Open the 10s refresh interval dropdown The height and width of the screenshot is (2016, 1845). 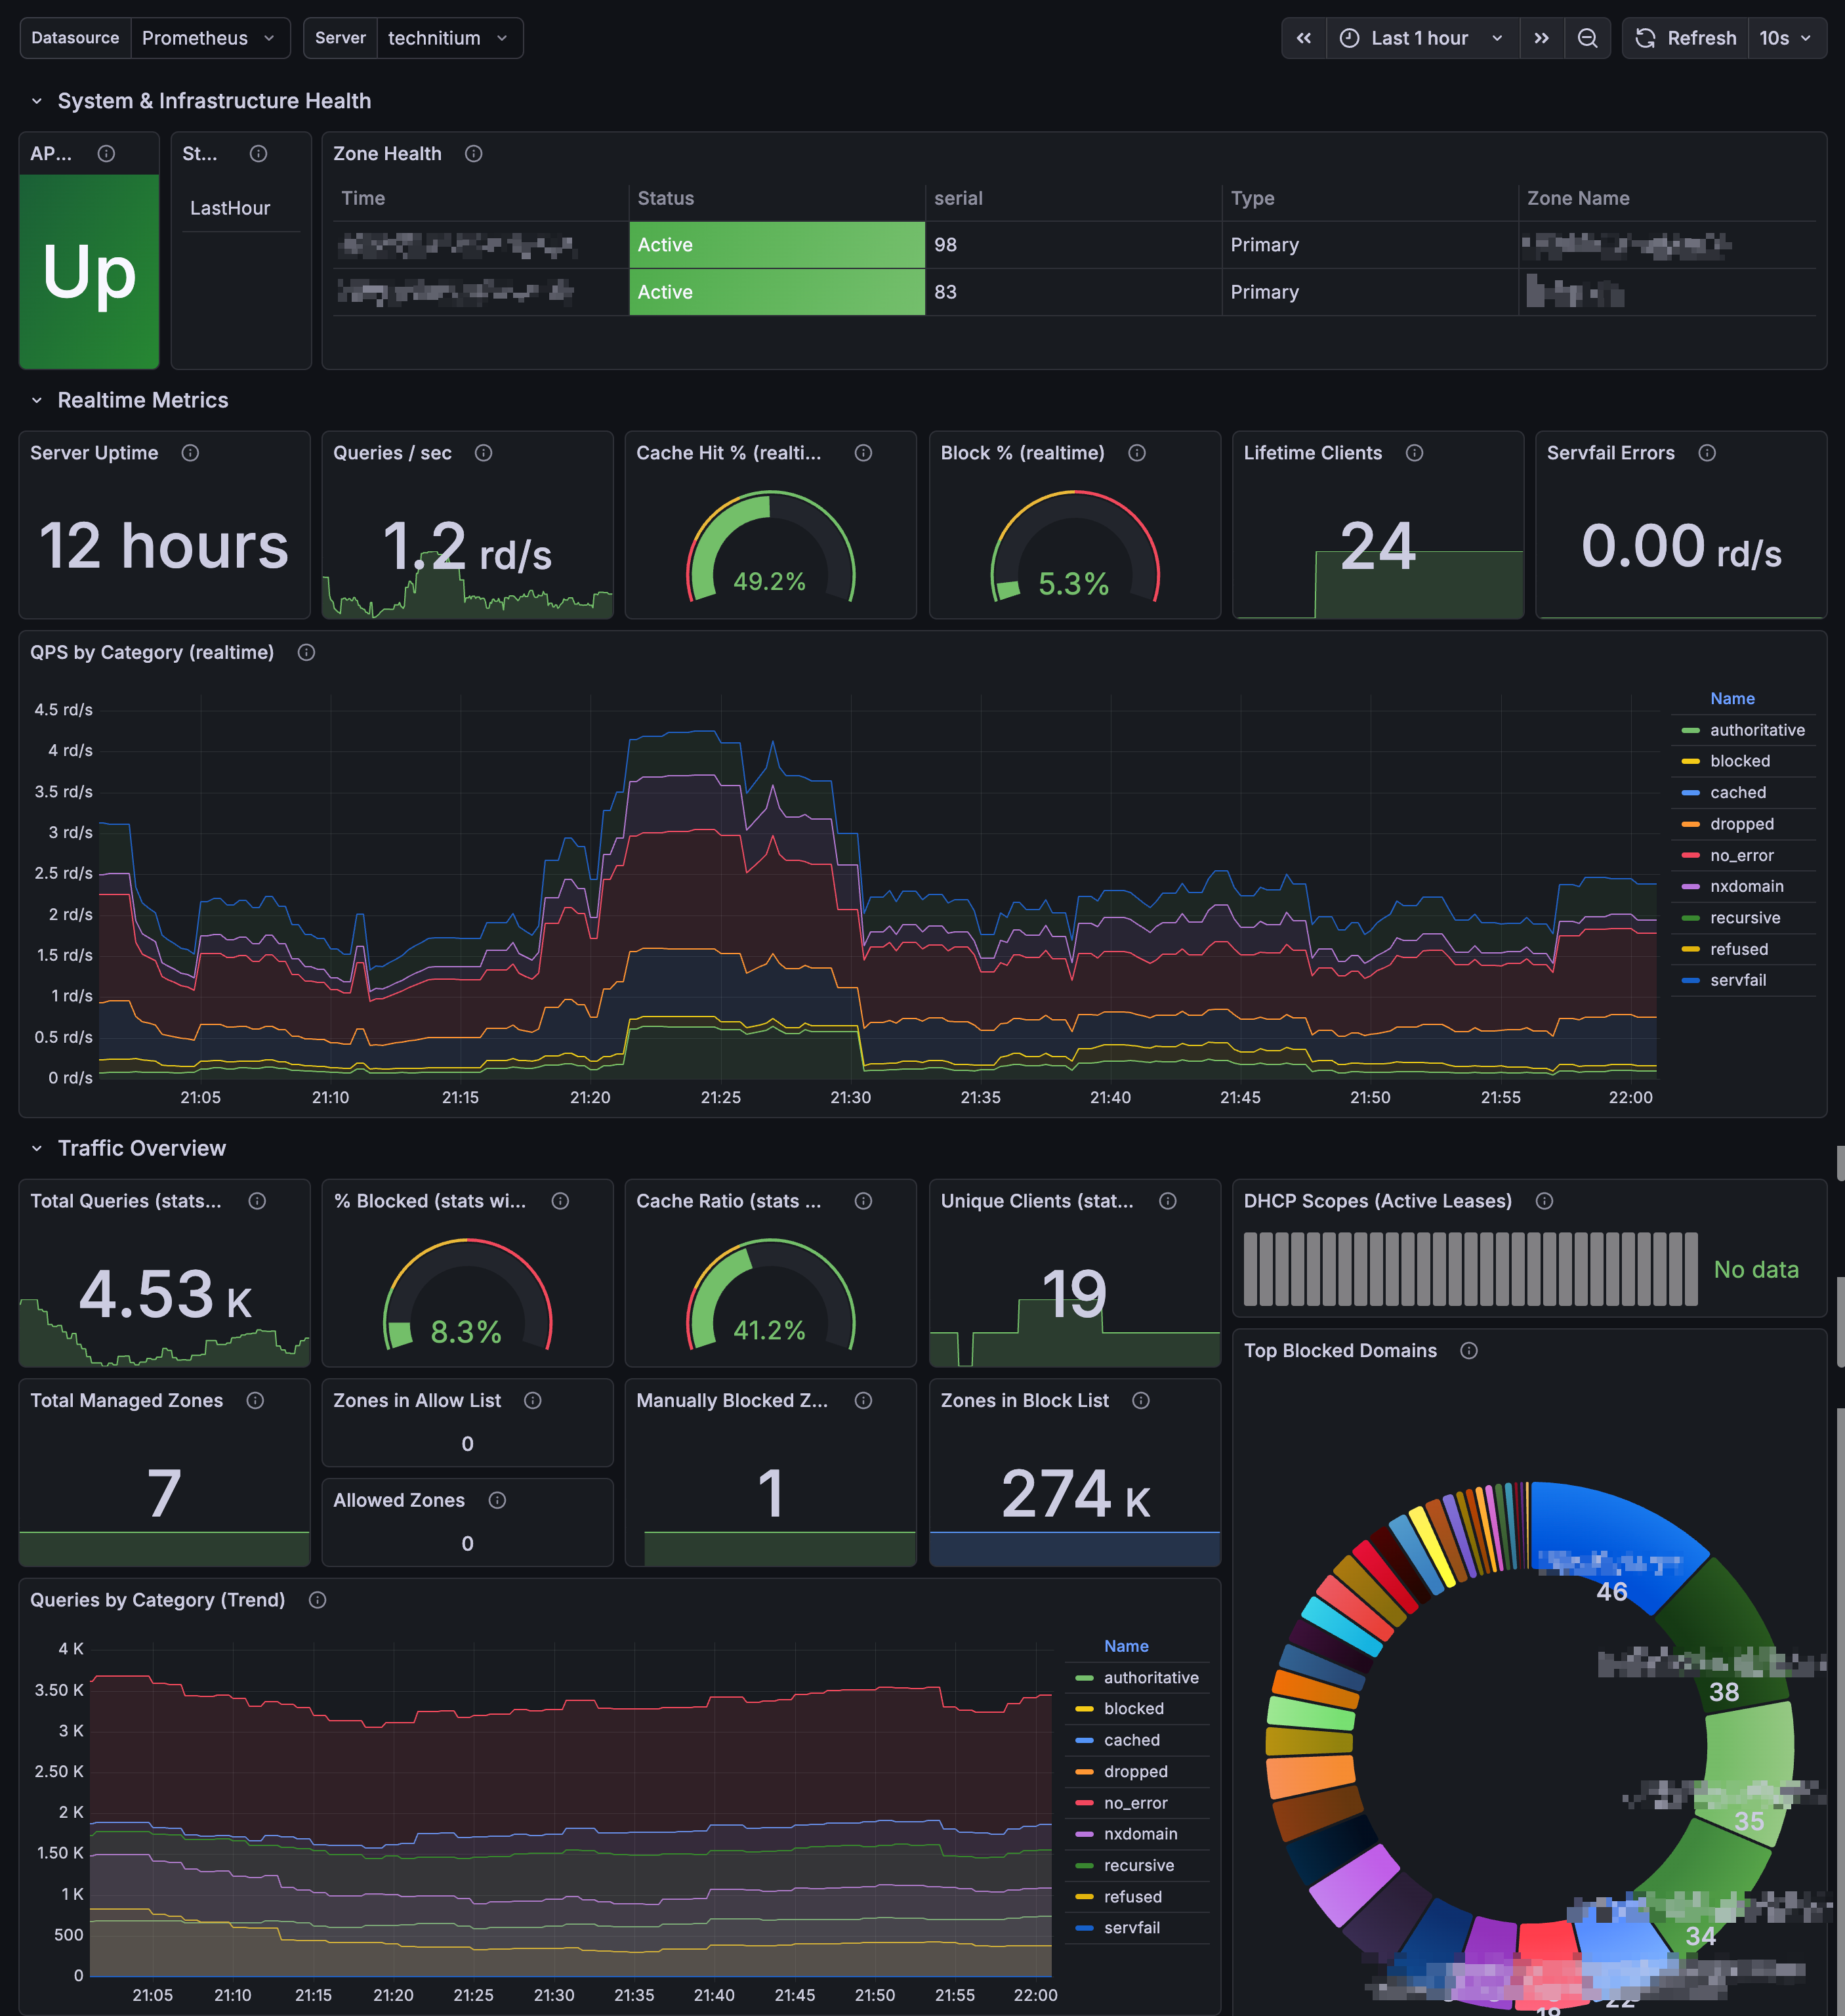pyautogui.click(x=1786, y=38)
